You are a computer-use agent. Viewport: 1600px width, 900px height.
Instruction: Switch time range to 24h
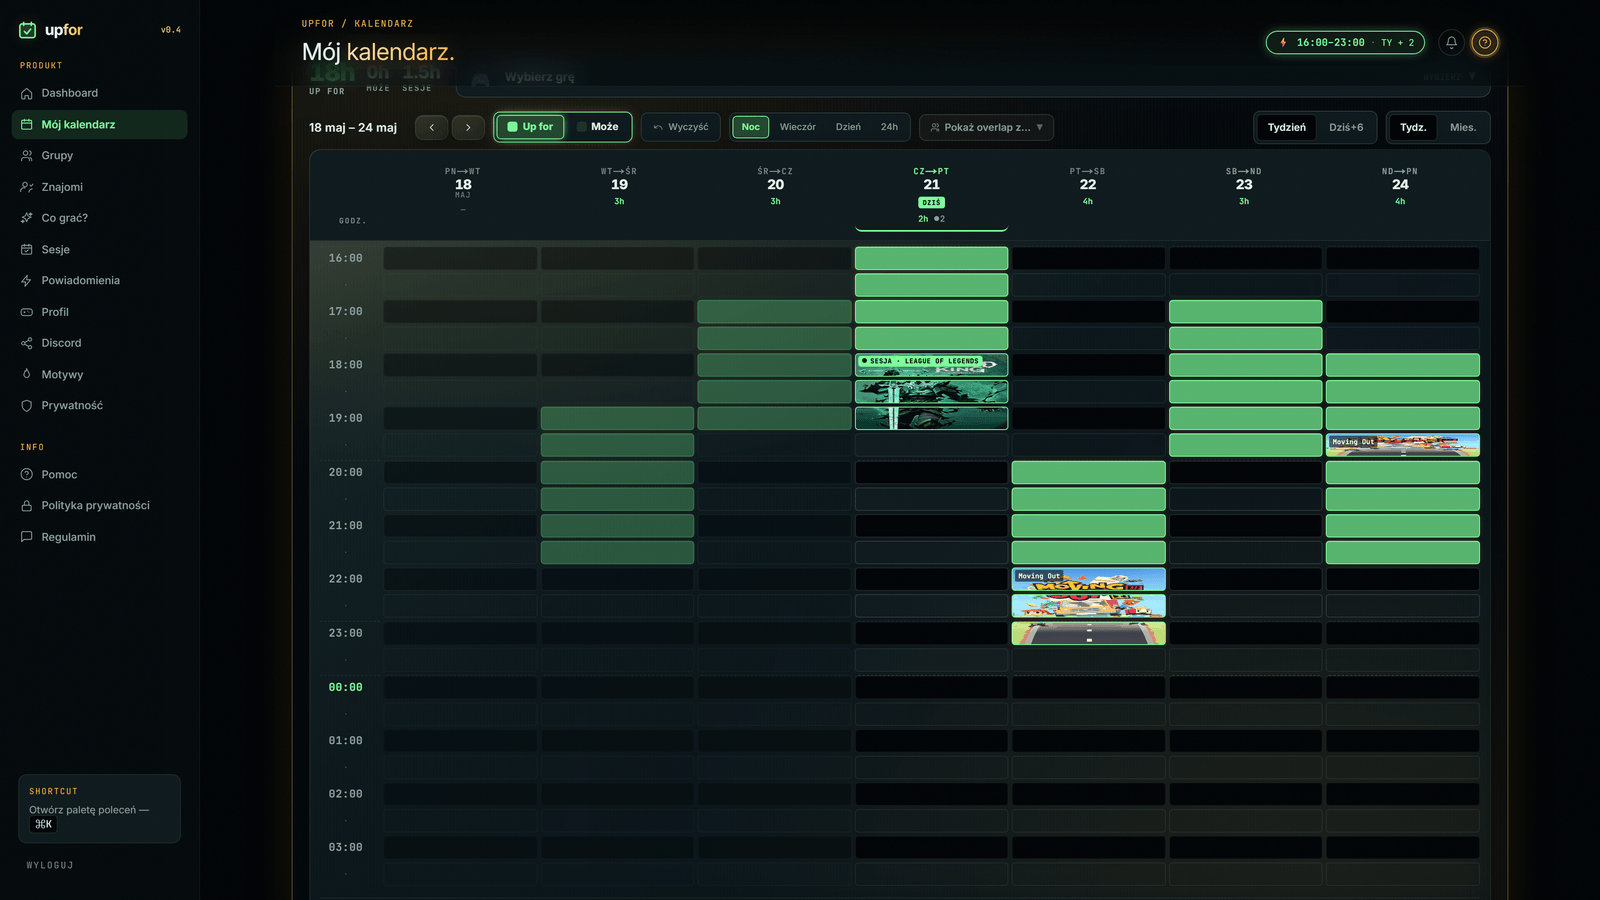[889, 127]
